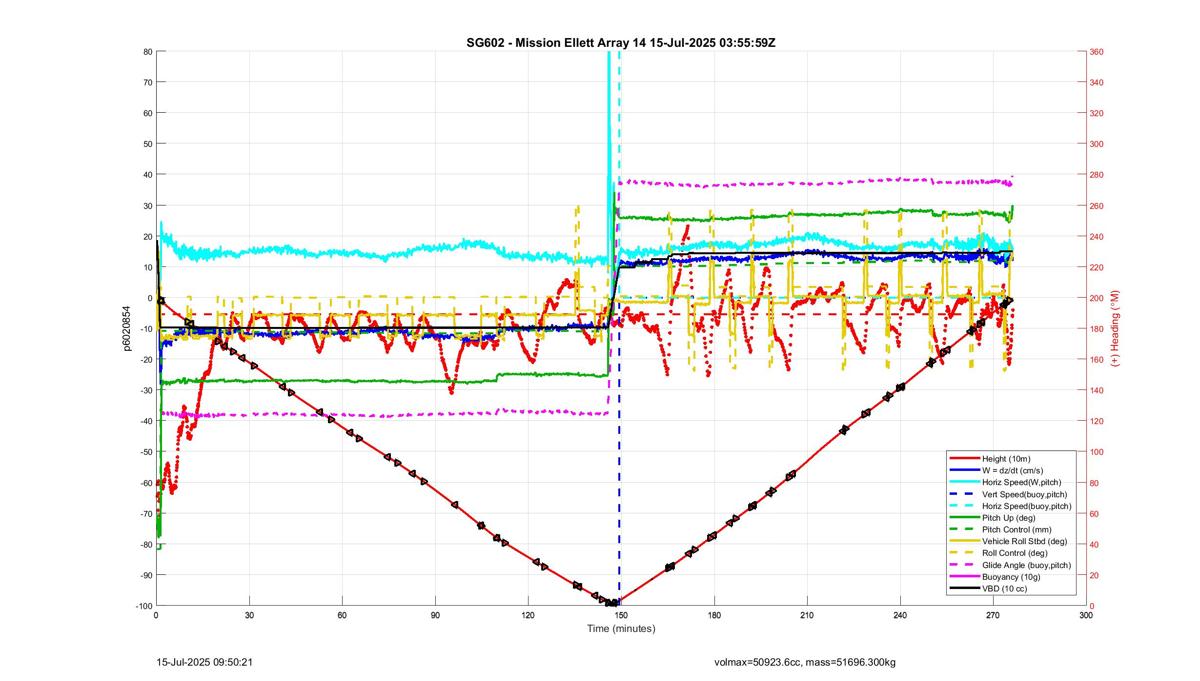Click the '(+) Heading (°M)' right axis label
This screenshot has width=1200, height=681.
pyautogui.click(x=1115, y=327)
